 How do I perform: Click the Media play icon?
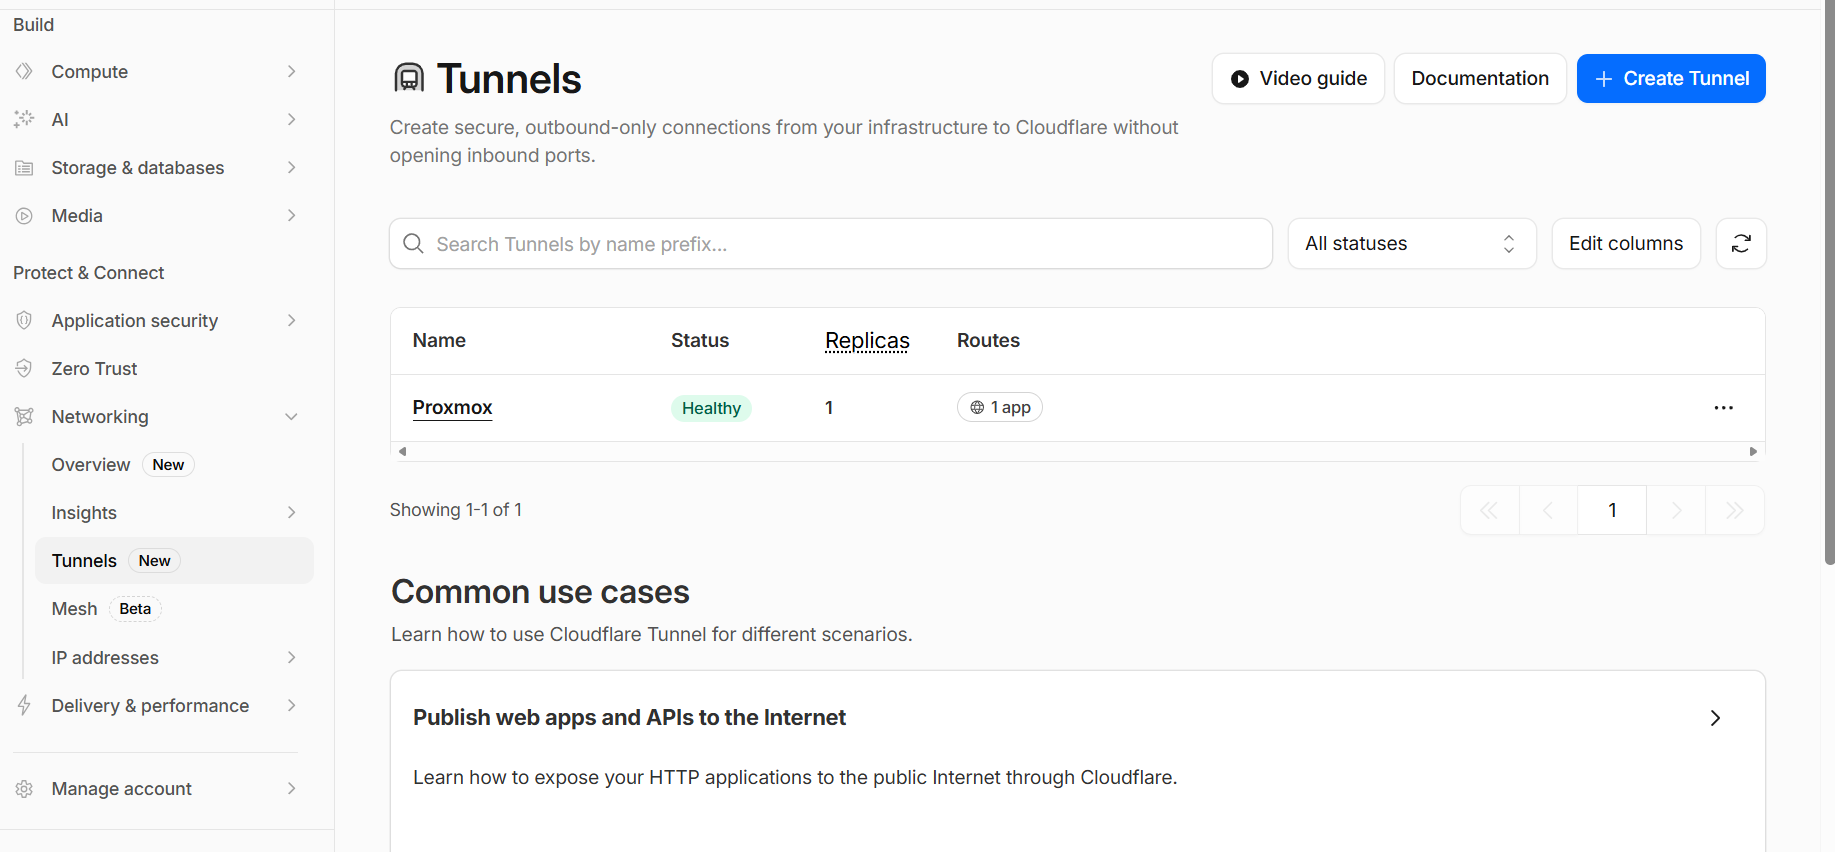(x=24, y=216)
